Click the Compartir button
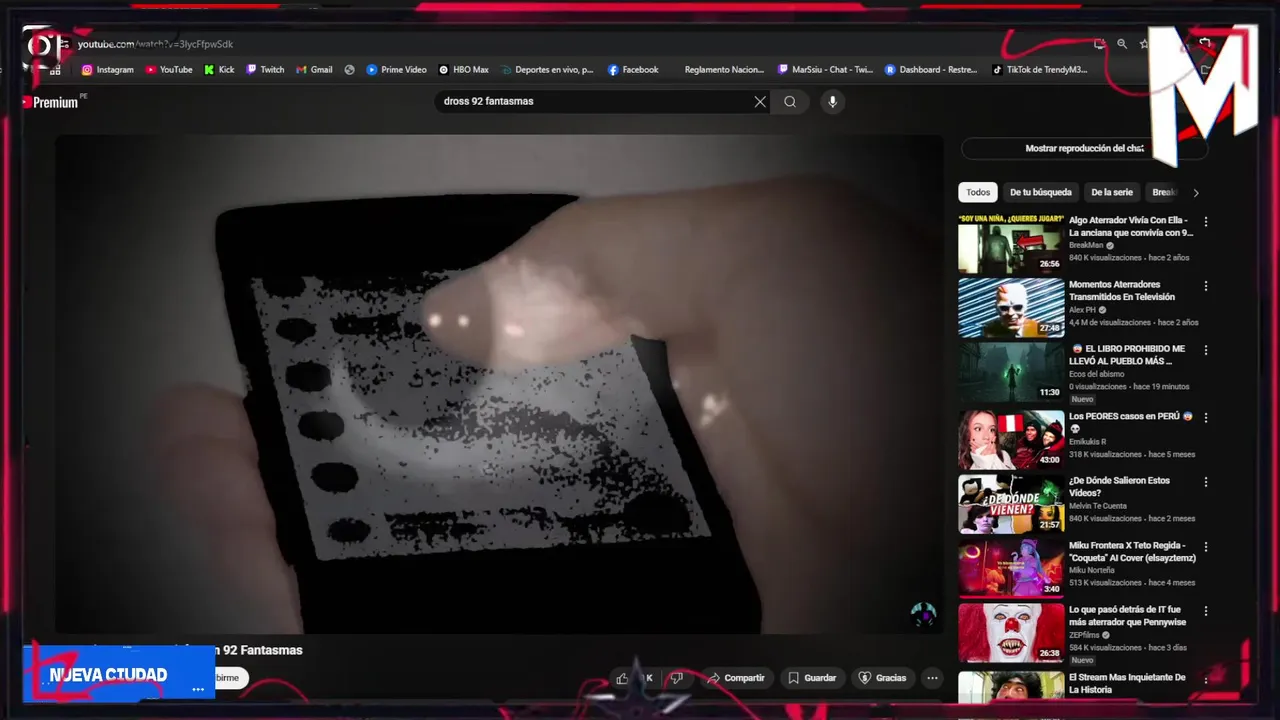Viewport: 1280px width, 720px height. [736, 678]
